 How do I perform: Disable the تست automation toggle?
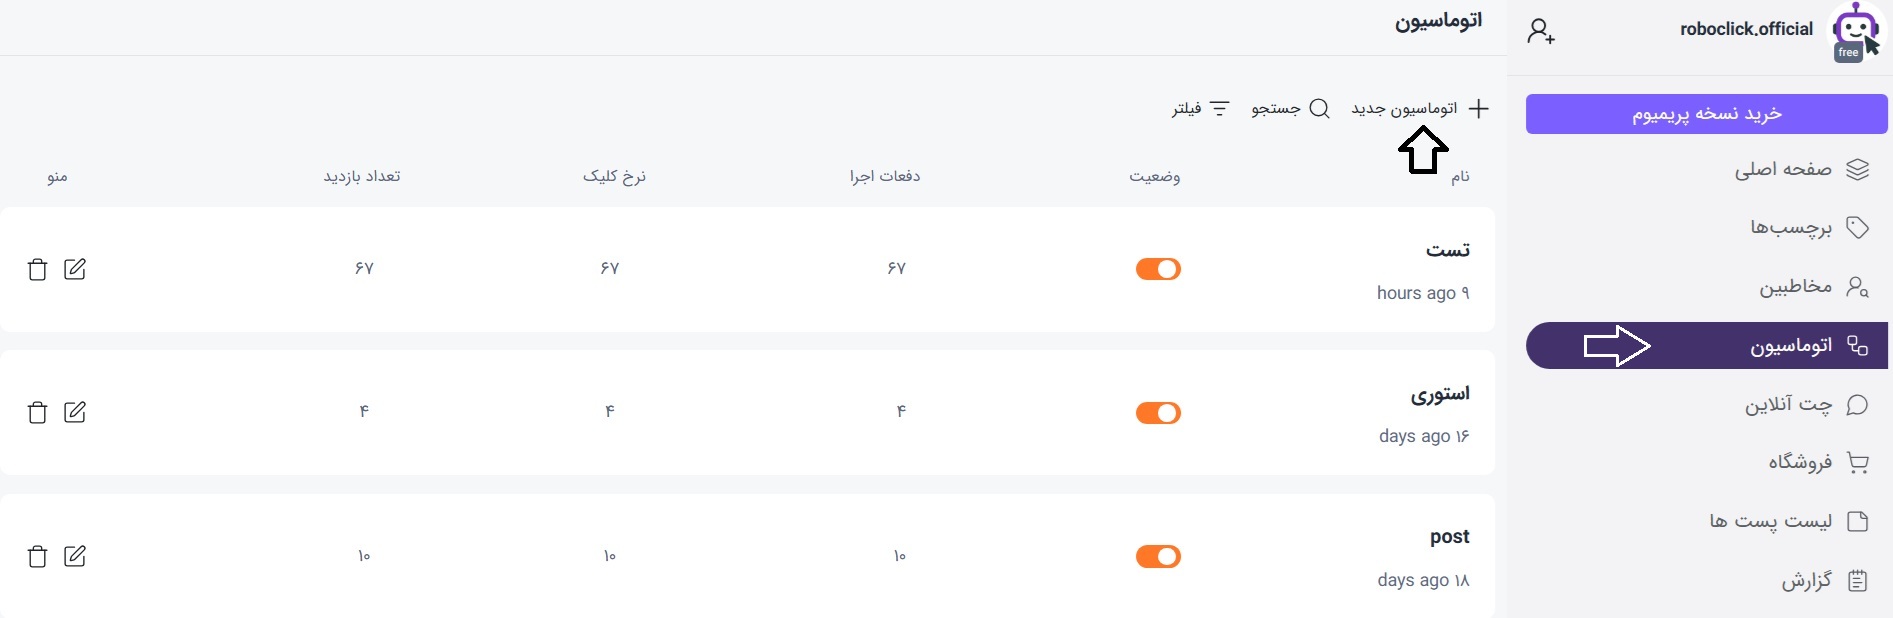1158,269
